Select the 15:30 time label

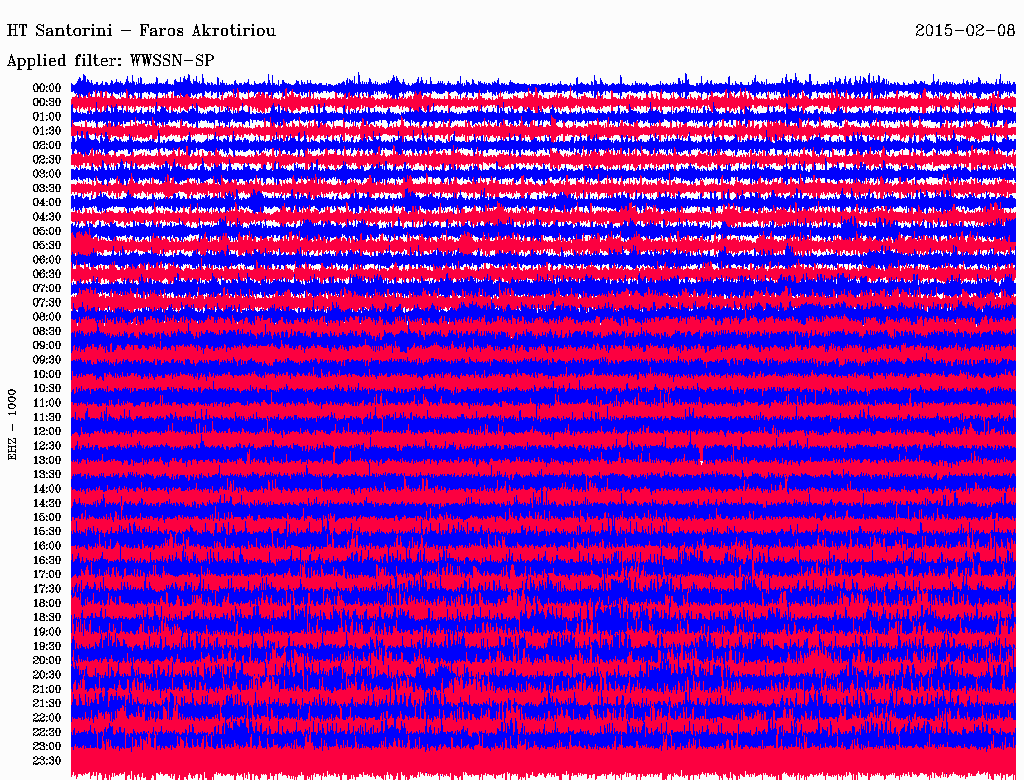click(47, 532)
